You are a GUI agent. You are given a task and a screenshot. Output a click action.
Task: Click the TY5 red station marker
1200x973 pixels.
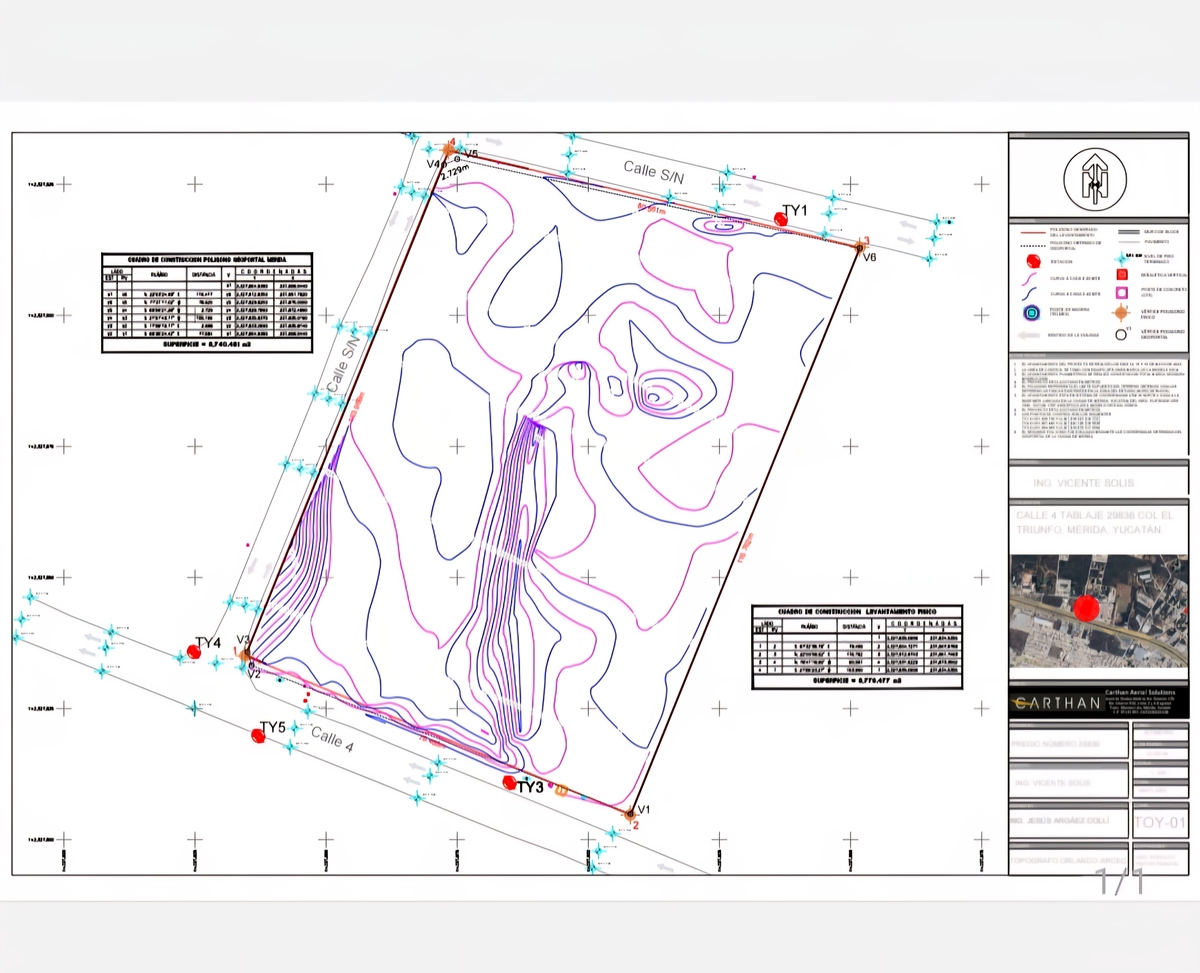click(x=259, y=735)
